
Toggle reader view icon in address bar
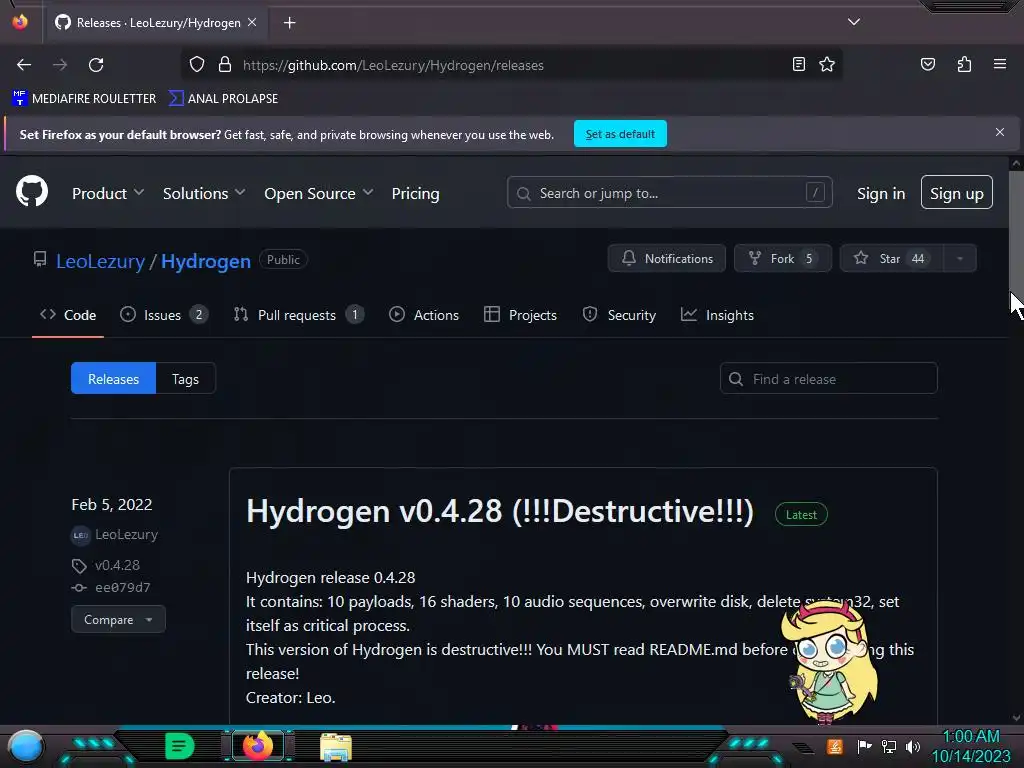(x=798, y=64)
